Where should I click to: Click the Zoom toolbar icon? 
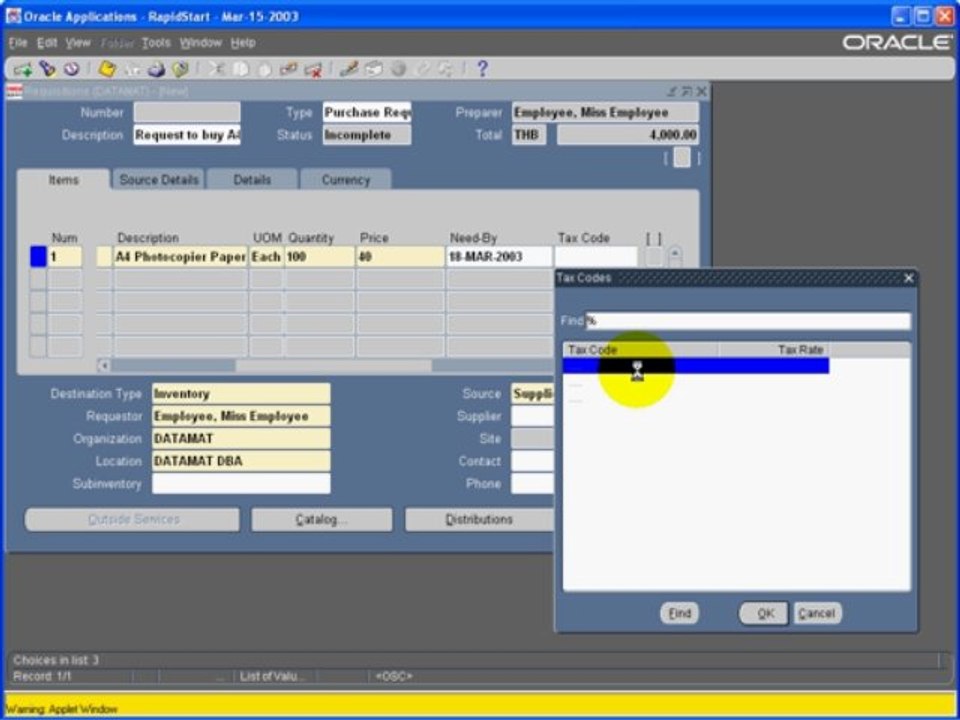tap(373, 69)
